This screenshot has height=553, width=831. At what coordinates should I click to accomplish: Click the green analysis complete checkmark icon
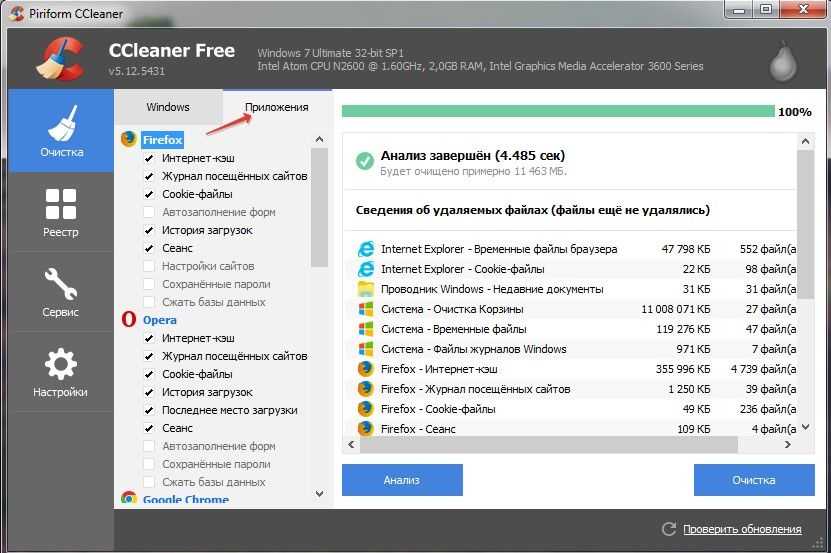(x=365, y=161)
